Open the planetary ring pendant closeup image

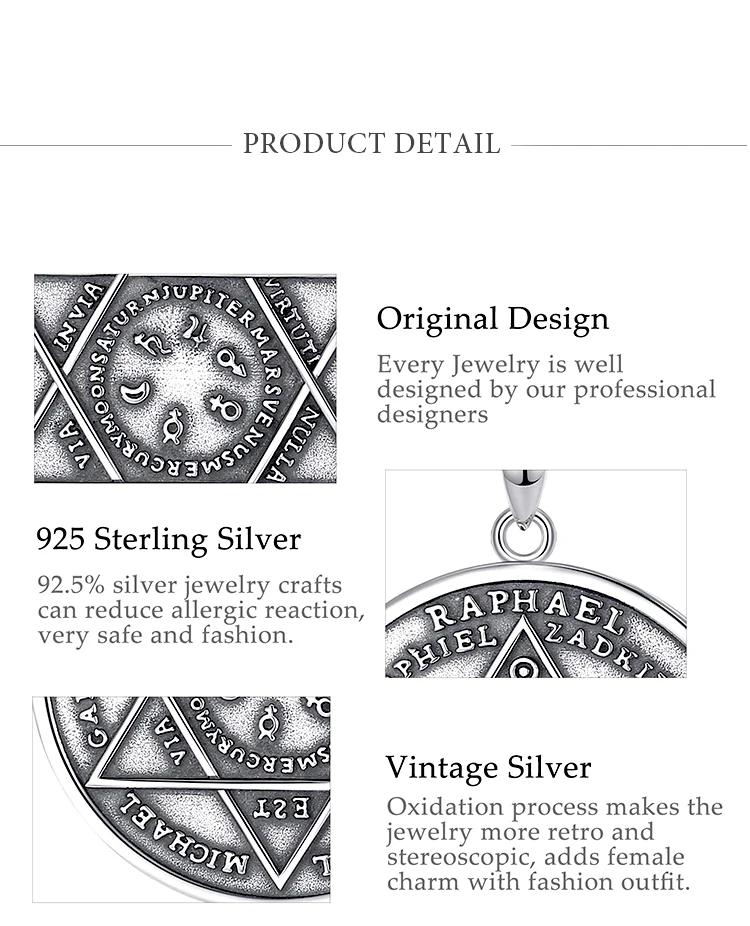(x=185, y=379)
